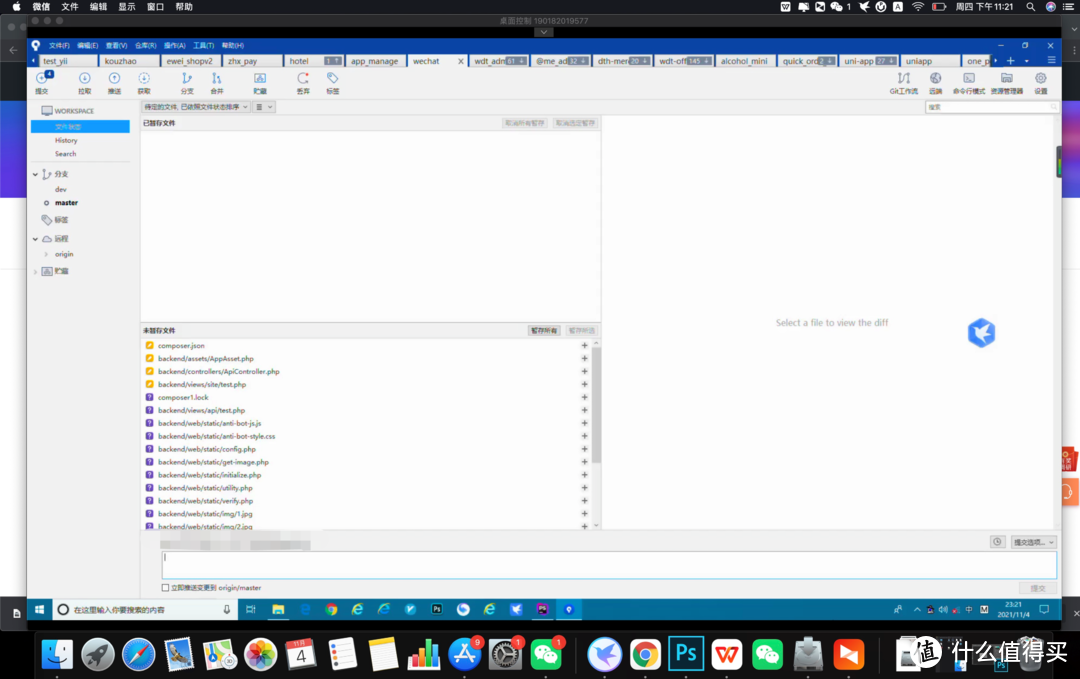
Task: Open Git Flow (Git工作流) tool
Action: (x=904, y=83)
